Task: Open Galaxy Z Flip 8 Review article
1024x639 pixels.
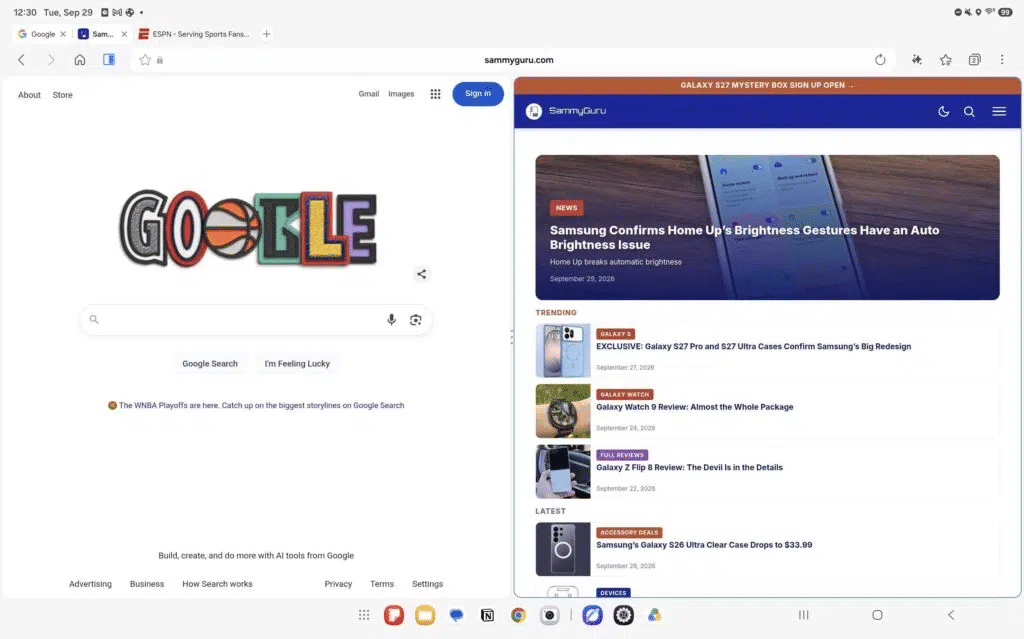Action: (689, 467)
